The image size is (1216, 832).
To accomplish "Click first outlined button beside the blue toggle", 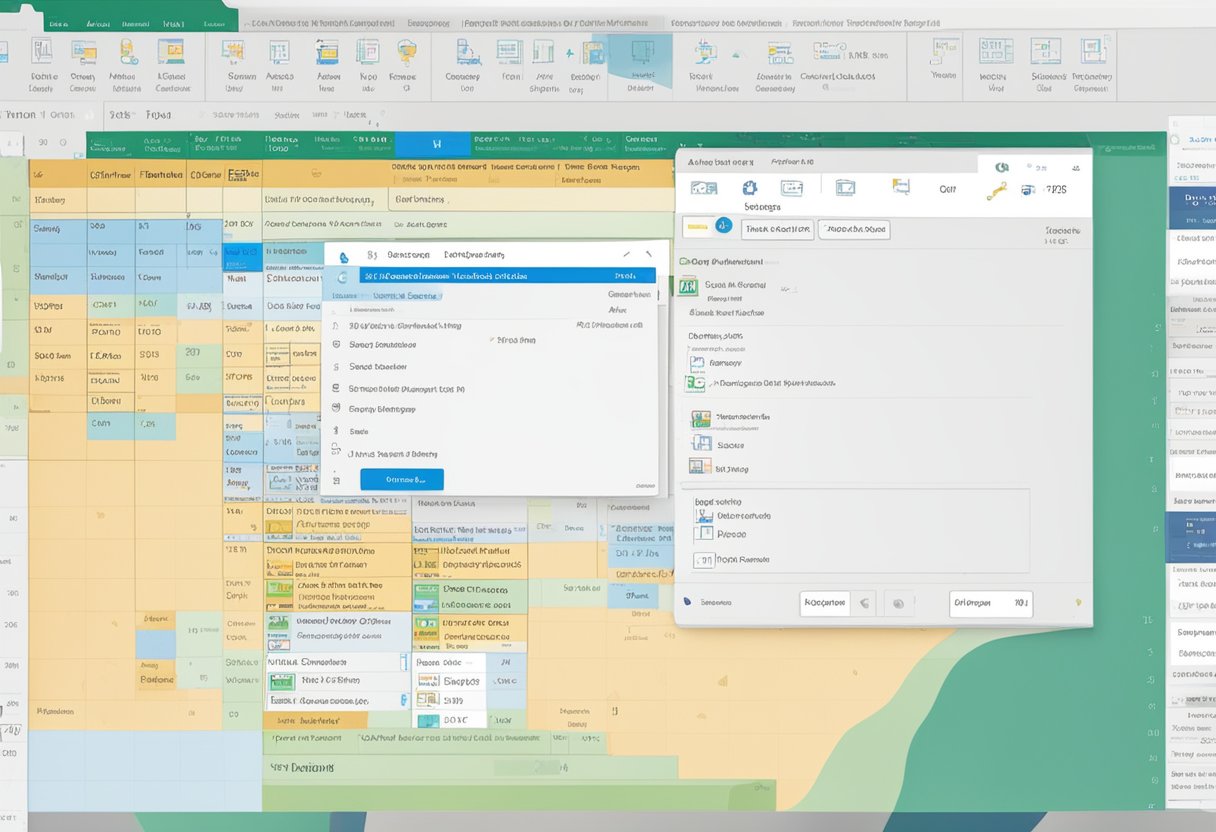I will point(777,229).
